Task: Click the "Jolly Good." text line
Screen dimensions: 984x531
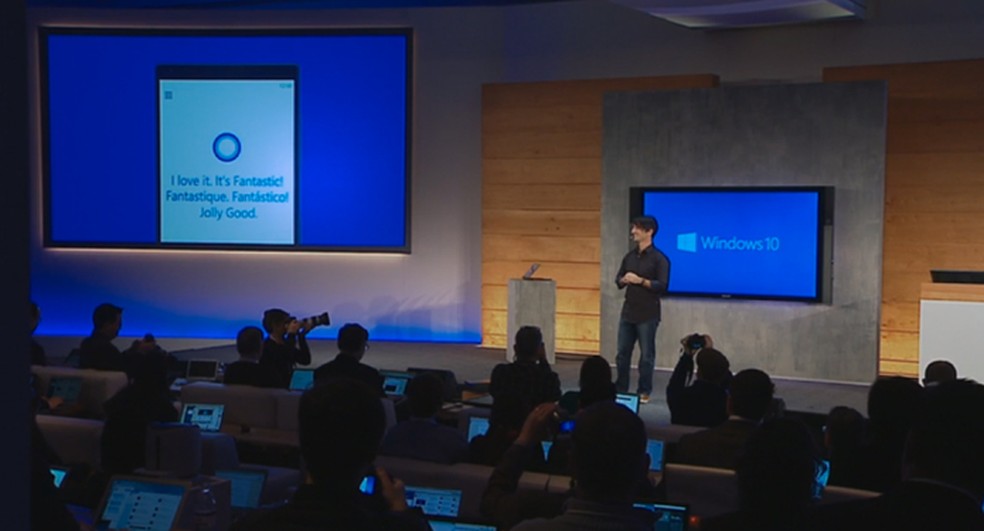Action: click(x=228, y=213)
